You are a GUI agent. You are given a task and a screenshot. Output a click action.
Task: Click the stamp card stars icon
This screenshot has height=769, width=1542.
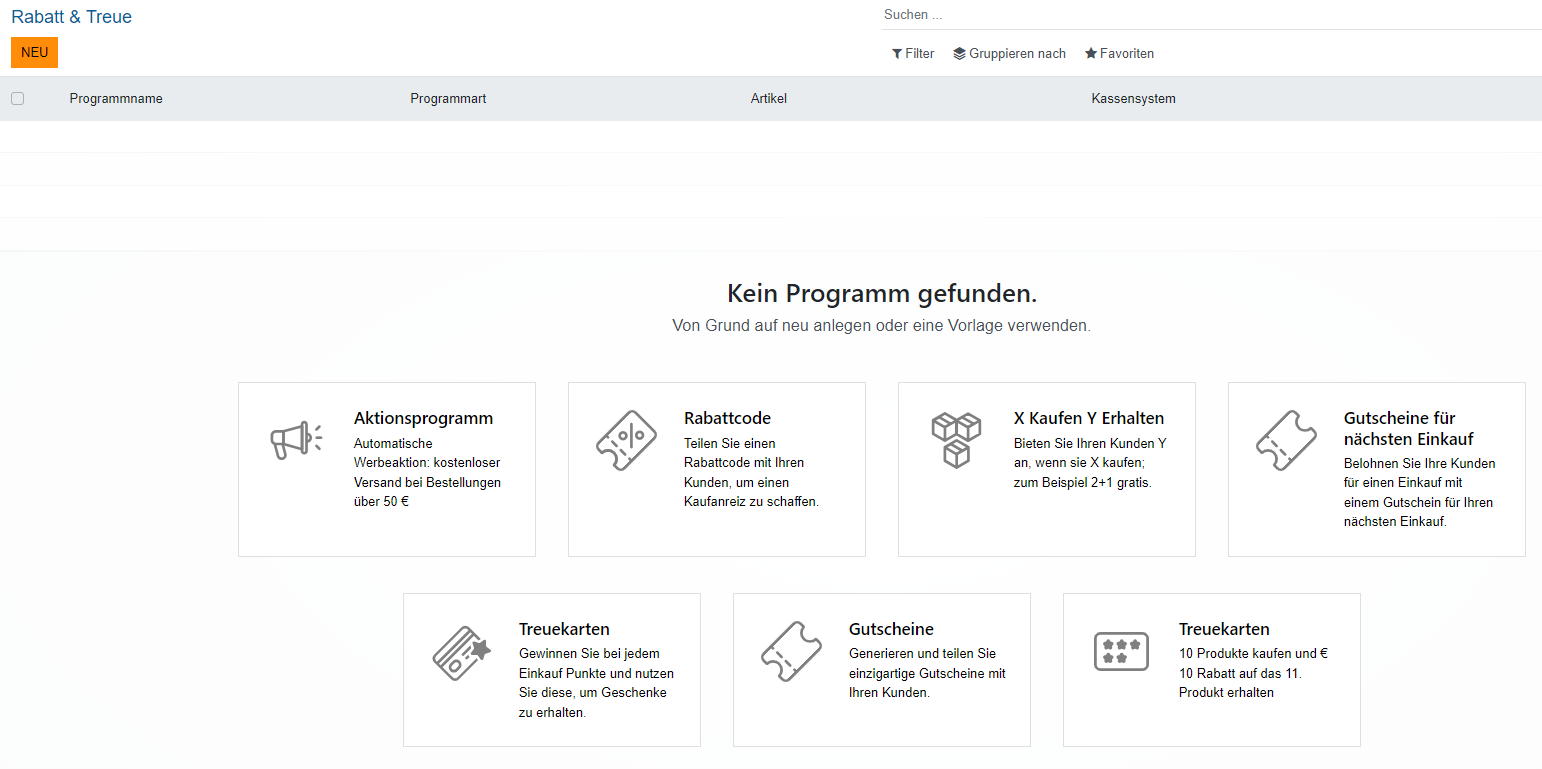click(1121, 652)
